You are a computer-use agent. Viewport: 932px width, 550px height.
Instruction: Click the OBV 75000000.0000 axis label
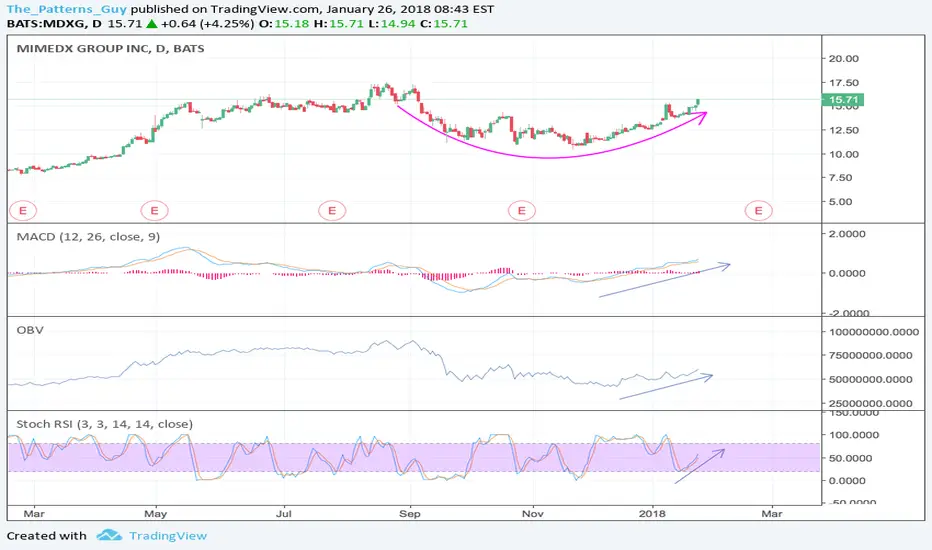tap(870, 356)
